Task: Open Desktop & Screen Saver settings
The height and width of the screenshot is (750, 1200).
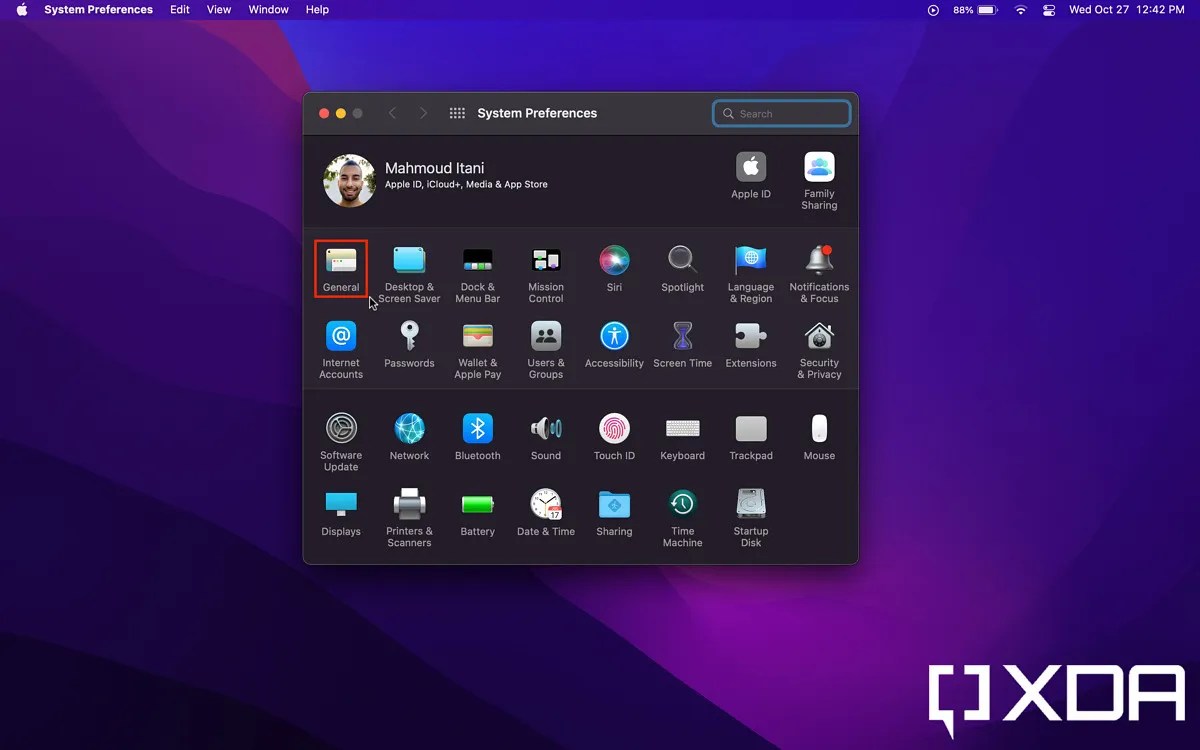Action: click(x=409, y=265)
